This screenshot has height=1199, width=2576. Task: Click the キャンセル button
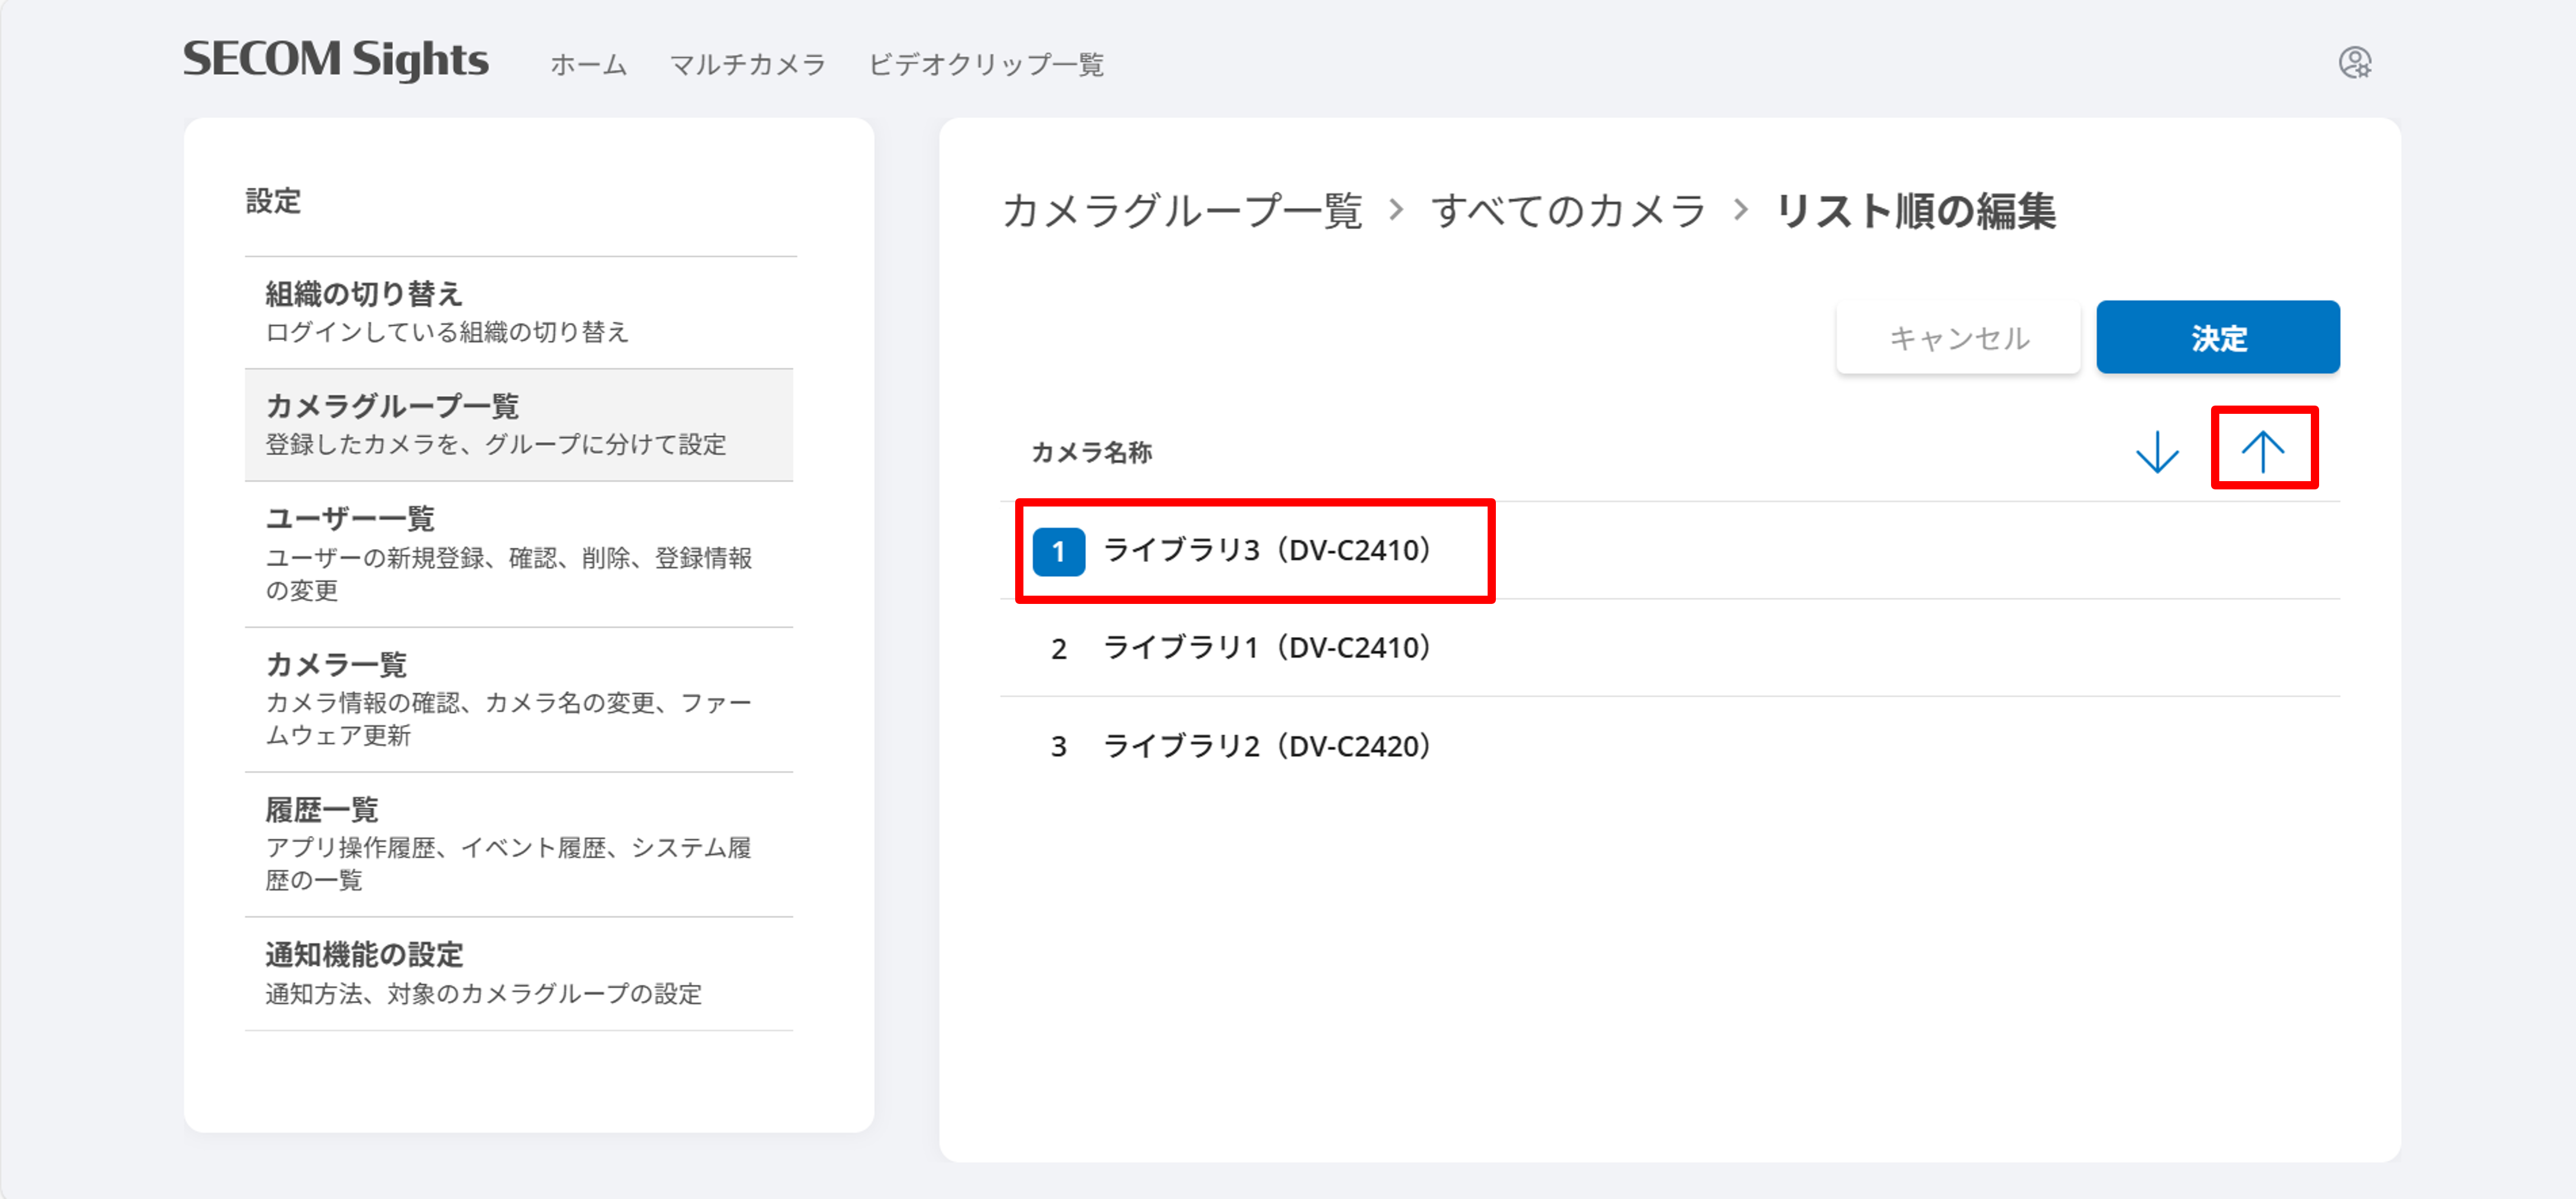coord(1958,337)
